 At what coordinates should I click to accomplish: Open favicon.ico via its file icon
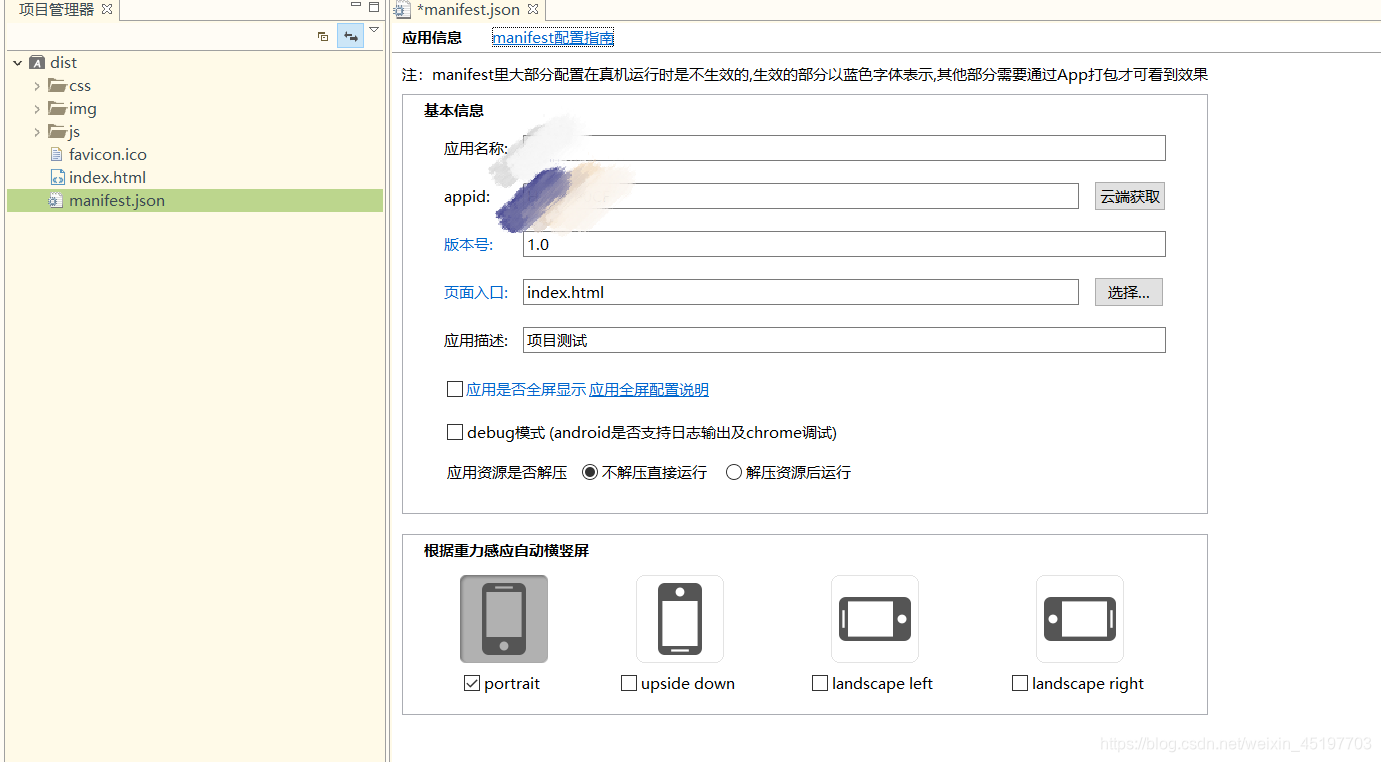coord(56,154)
